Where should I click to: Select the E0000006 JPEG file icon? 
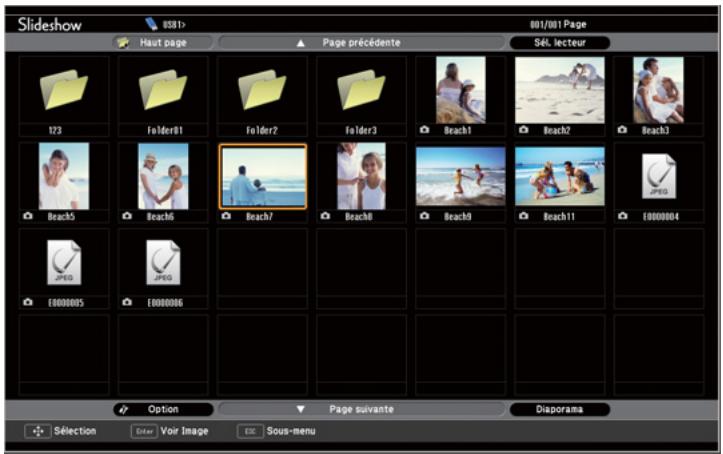pyautogui.click(x=163, y=262)
